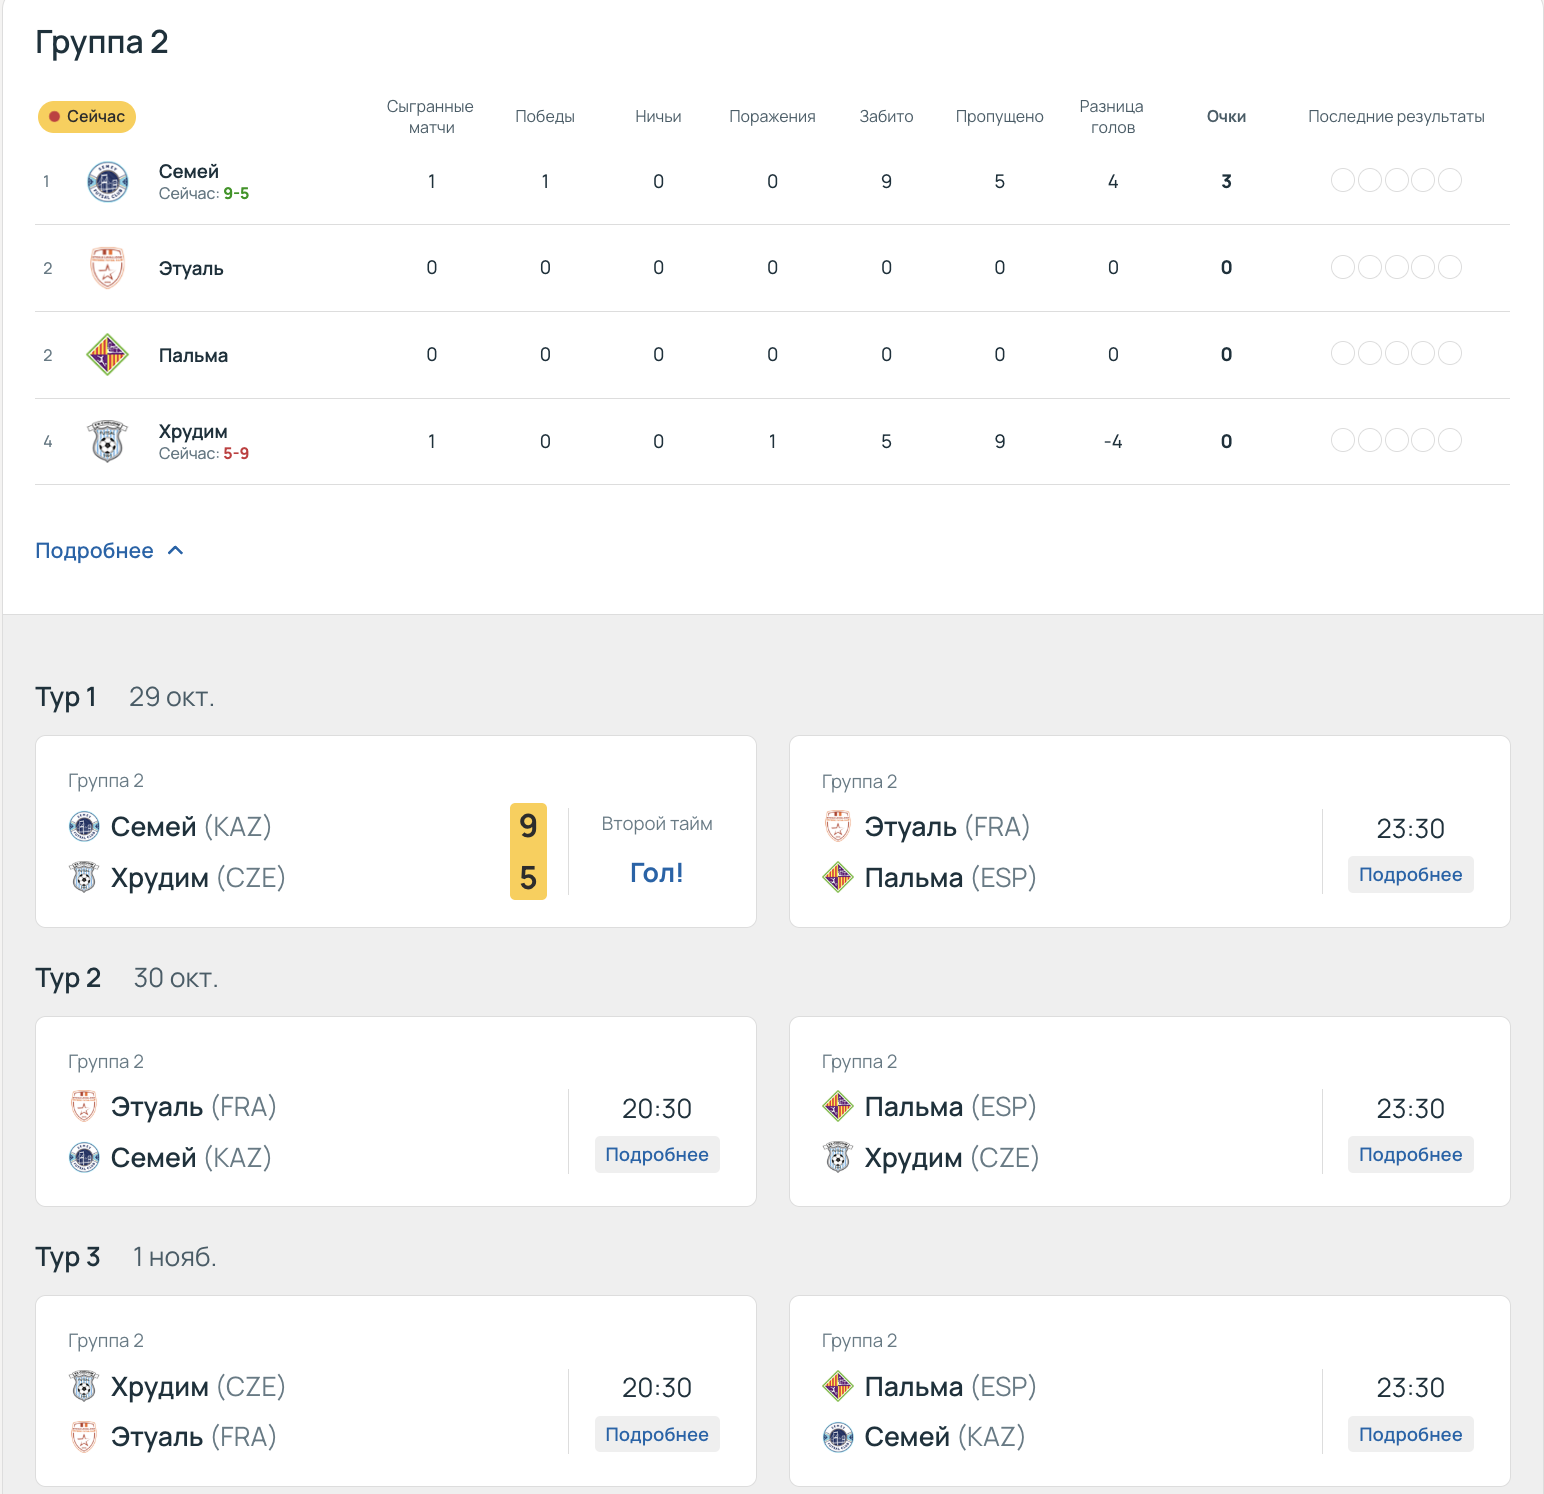Screen dimensions: 1544x1494
Task: Click the Хрудим club logo in standings table
Action: click(x=107, y=441)
